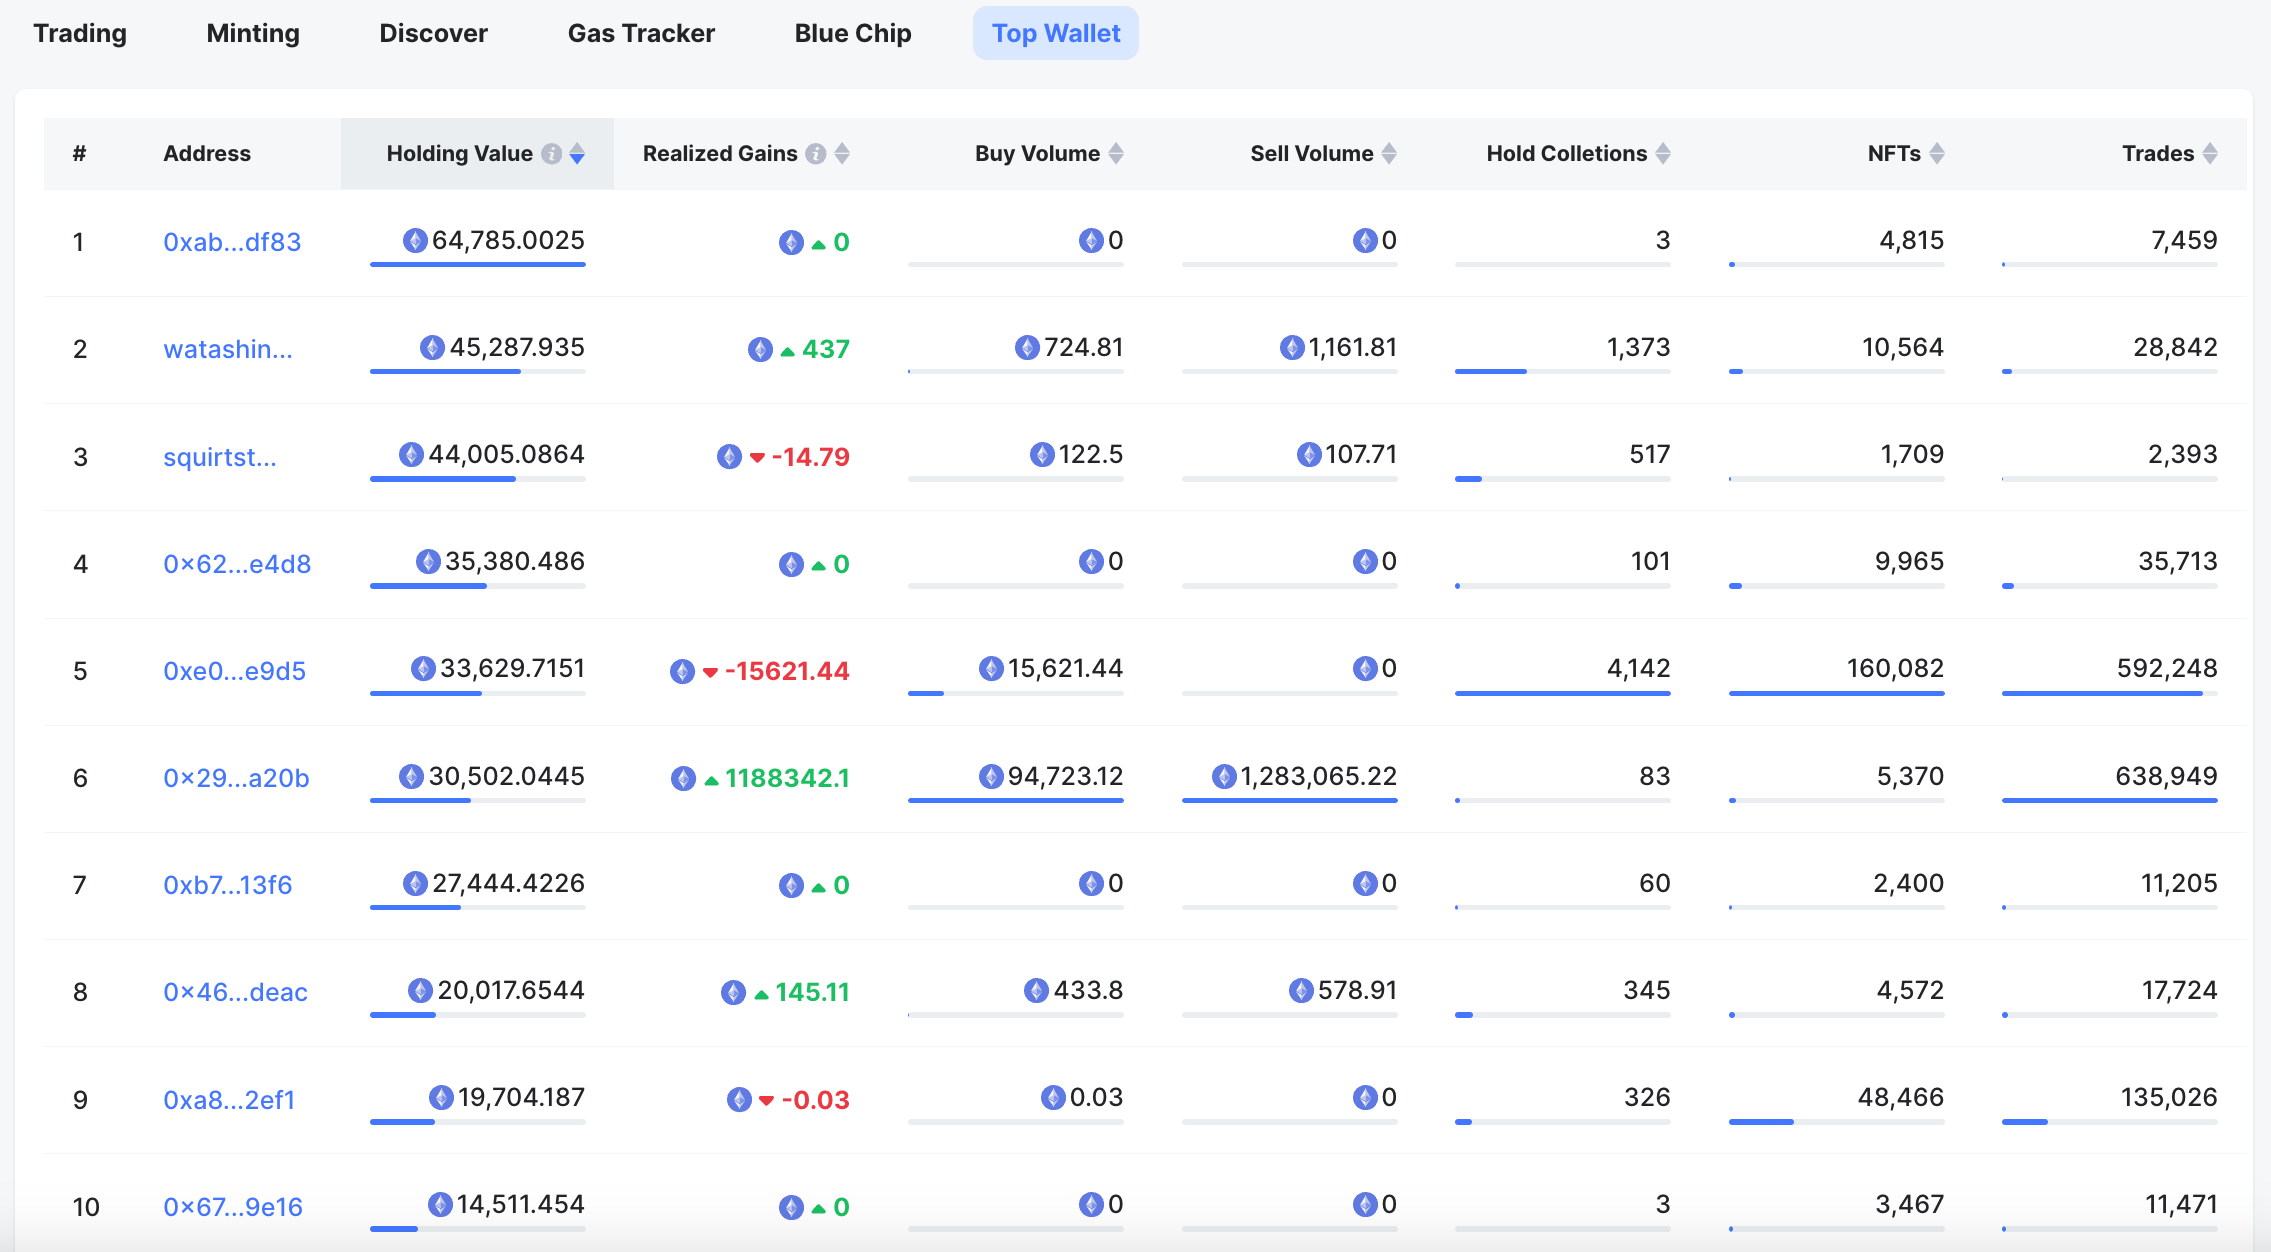Screen dimensions: 2271x1252
Task: Click ETH icon beside -14.79 realized gains
Action: [x=729, y=457]
